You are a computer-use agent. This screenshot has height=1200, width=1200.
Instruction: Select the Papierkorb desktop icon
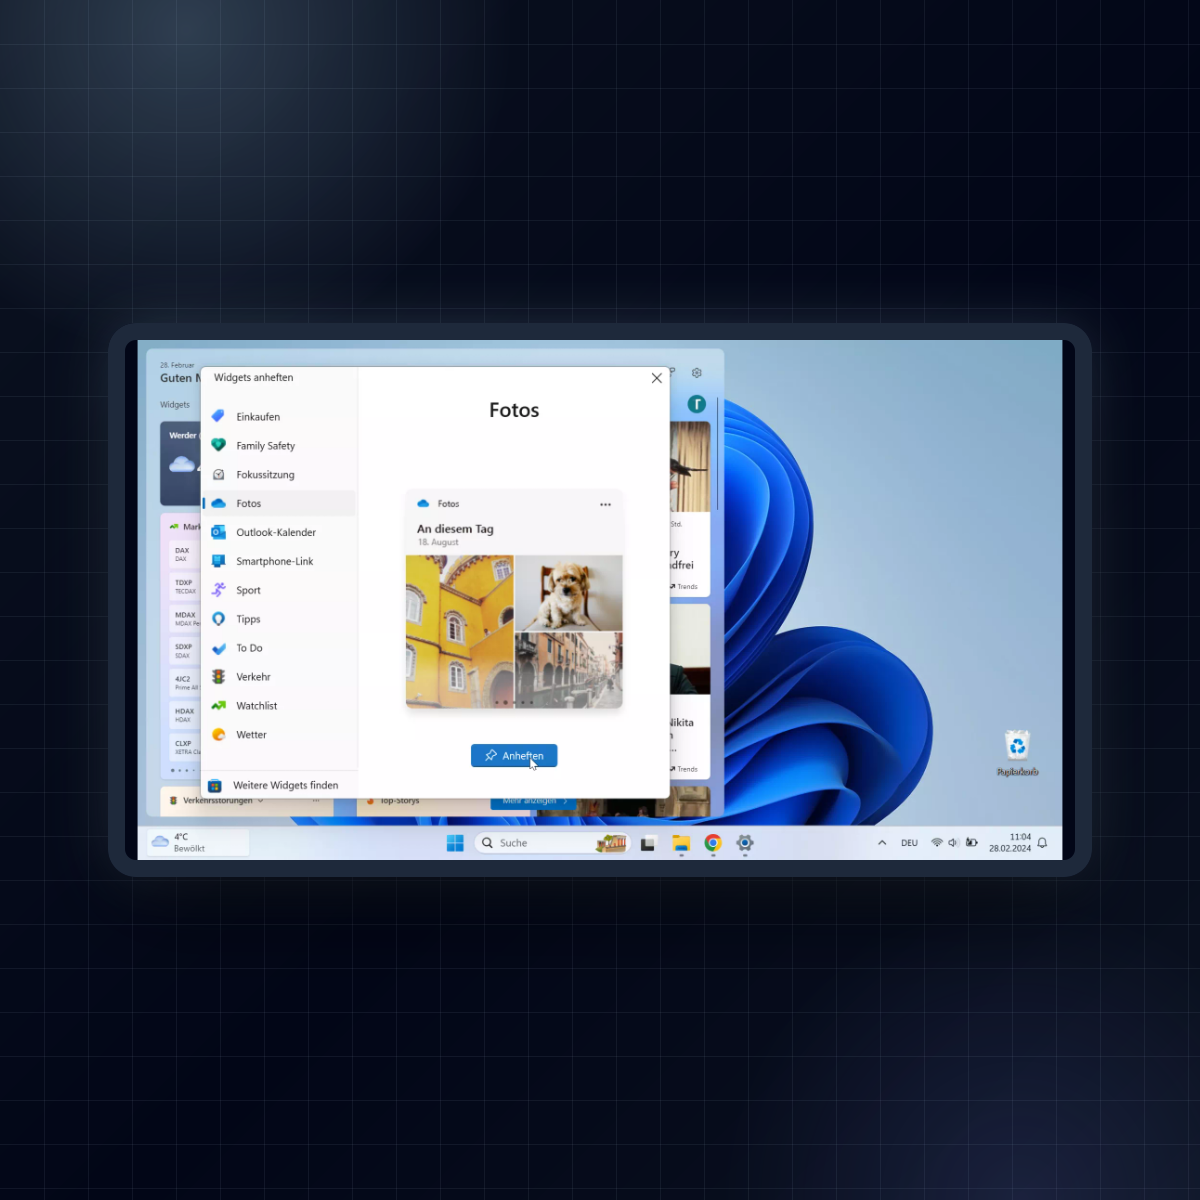[1017, 753]
